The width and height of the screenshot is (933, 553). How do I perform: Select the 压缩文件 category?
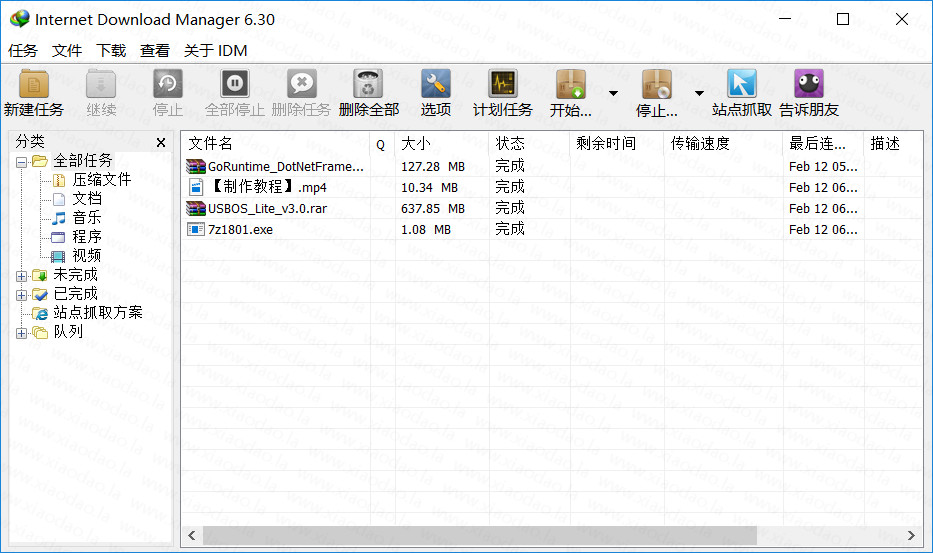tap(102, 180)
